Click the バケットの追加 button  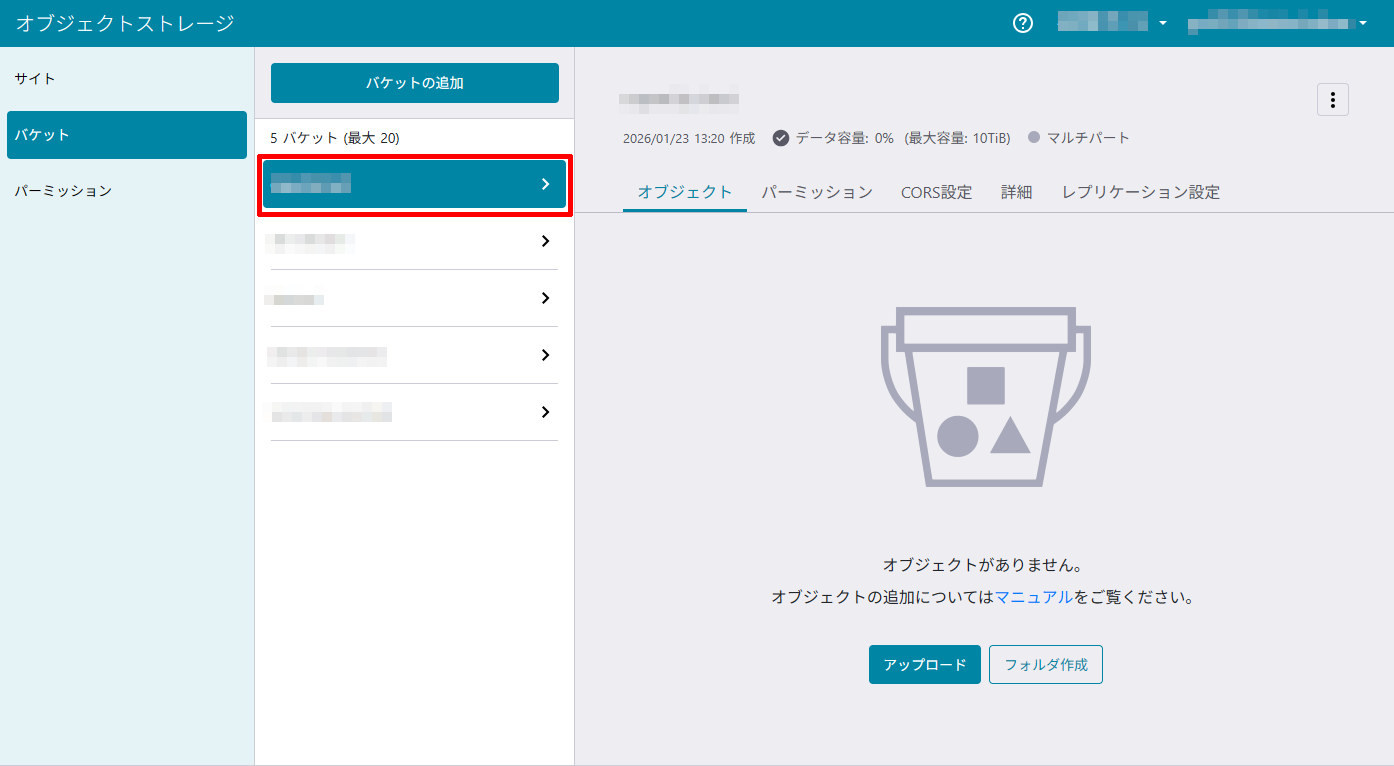tap(414, 83)
